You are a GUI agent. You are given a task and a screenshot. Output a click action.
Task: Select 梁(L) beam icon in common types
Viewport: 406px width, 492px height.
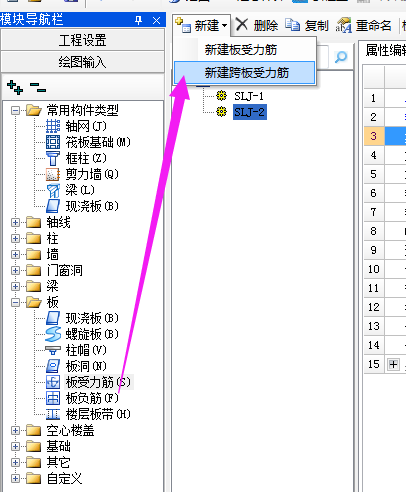(x=53, y=190)
